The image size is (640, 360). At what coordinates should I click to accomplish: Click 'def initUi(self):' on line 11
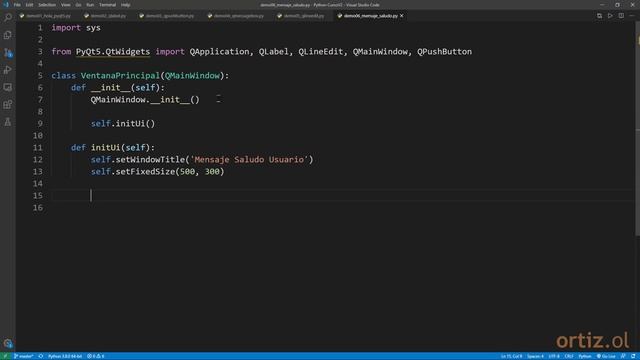pyautogui.click(x=113, y=148)
